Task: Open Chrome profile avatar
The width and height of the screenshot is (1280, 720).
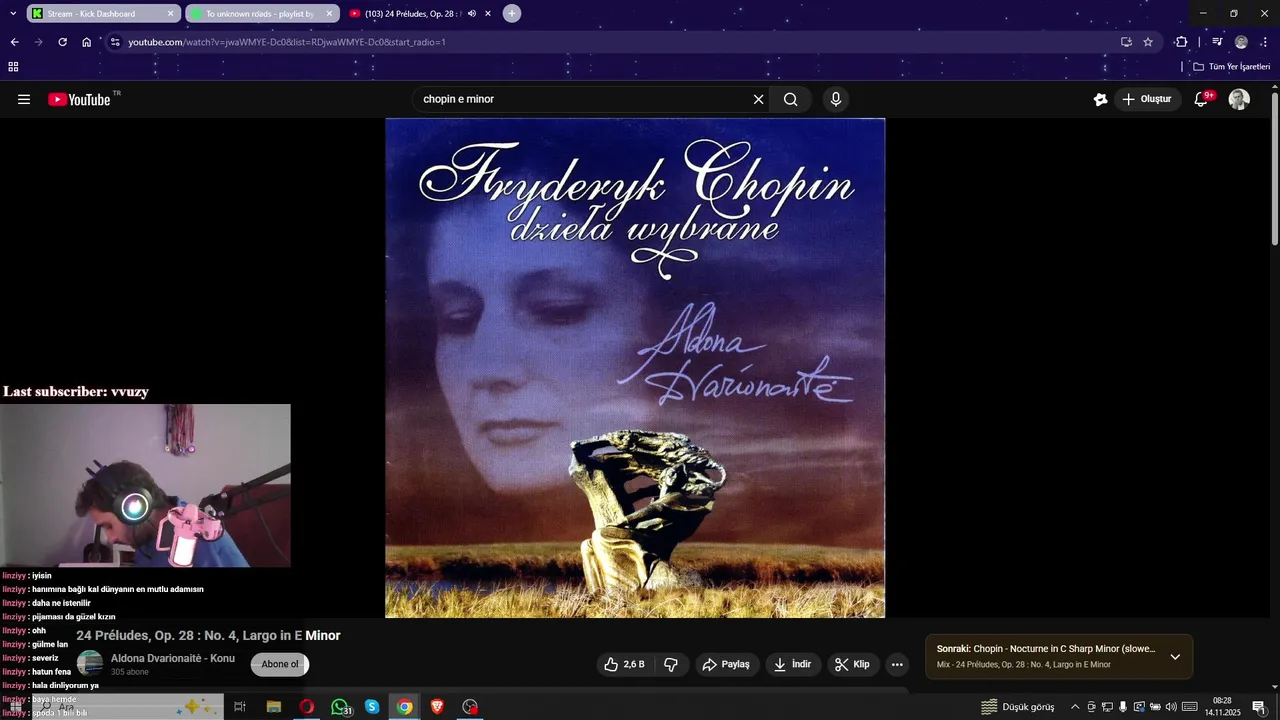Action: 1241,42
